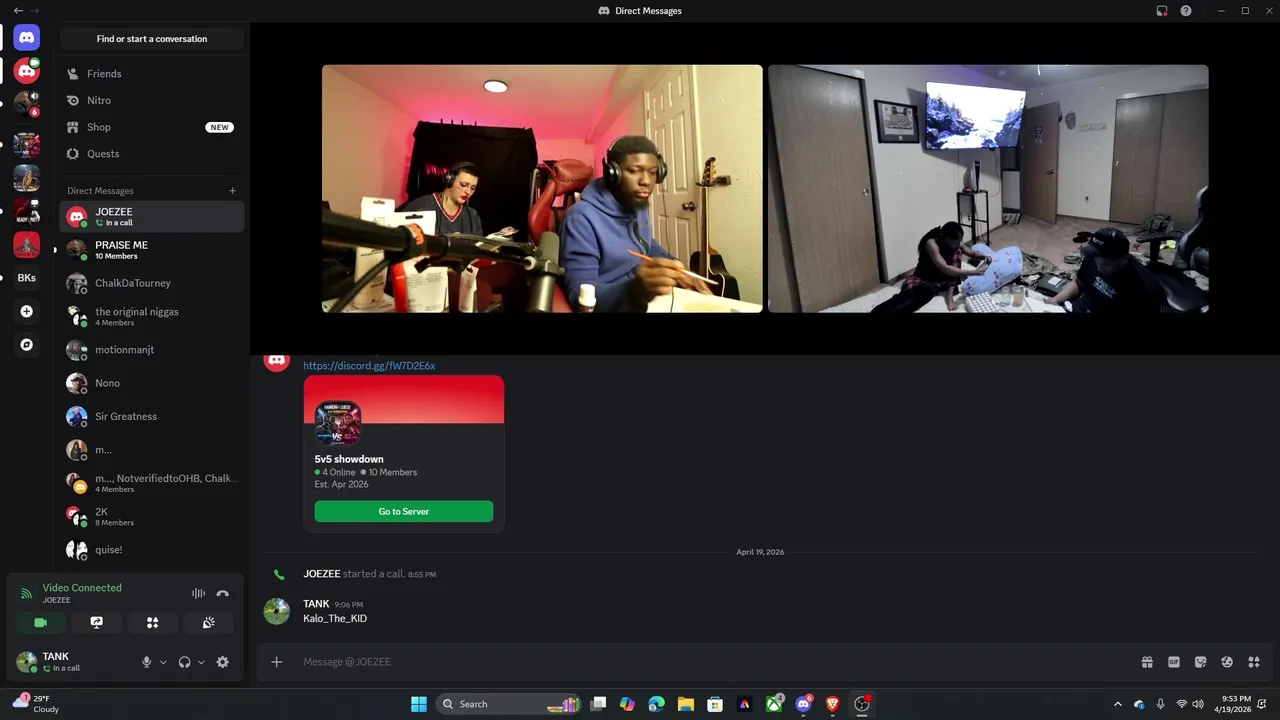Image resolution: width=1280 pixels, height=720 pixels.
Task: Open Sir Greatness conversation
Action: point(152,416)
